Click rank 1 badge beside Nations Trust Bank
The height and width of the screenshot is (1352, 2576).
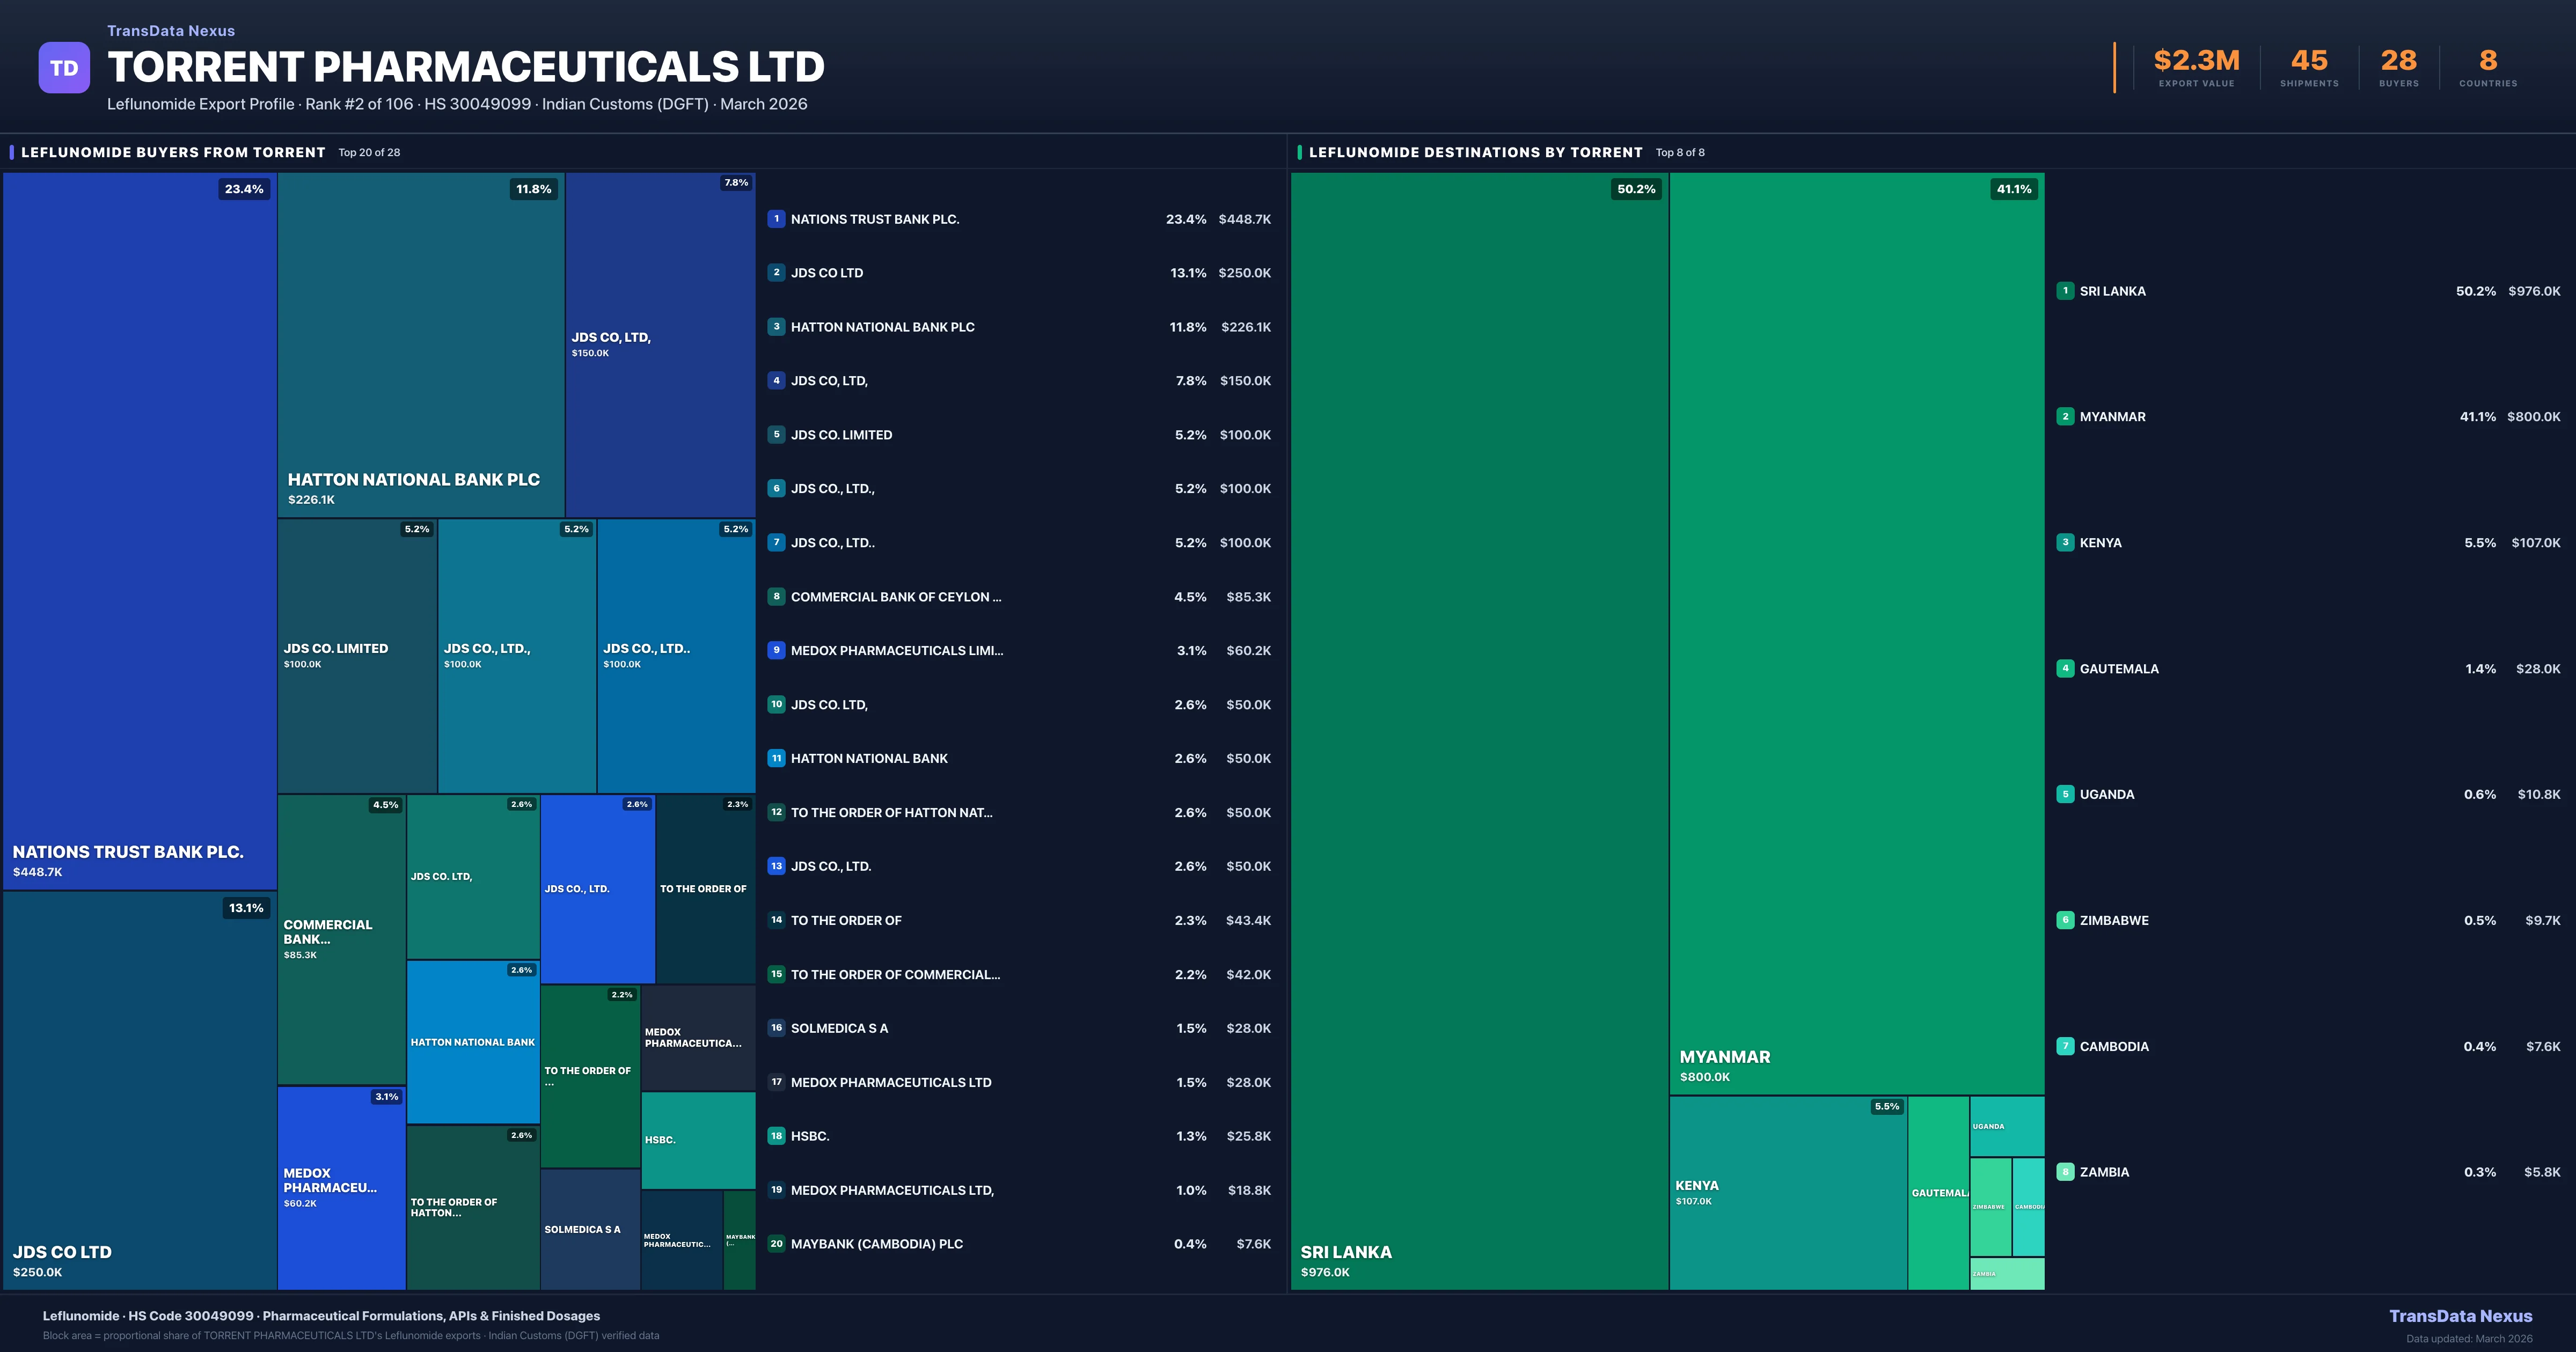tap(776, 219)
